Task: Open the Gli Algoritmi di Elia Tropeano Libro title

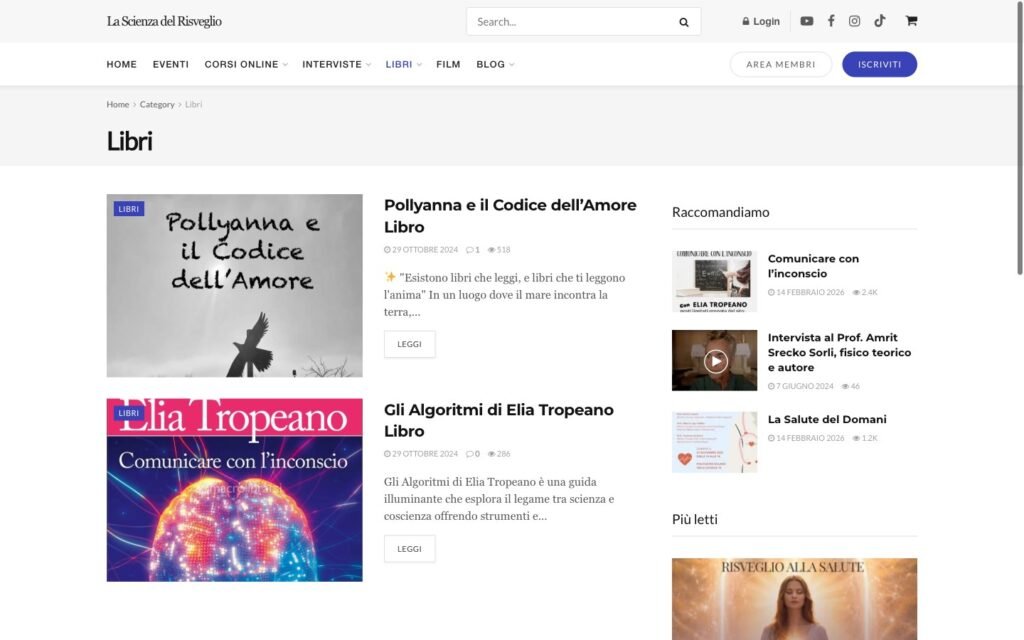Action: tap(499, 420)
